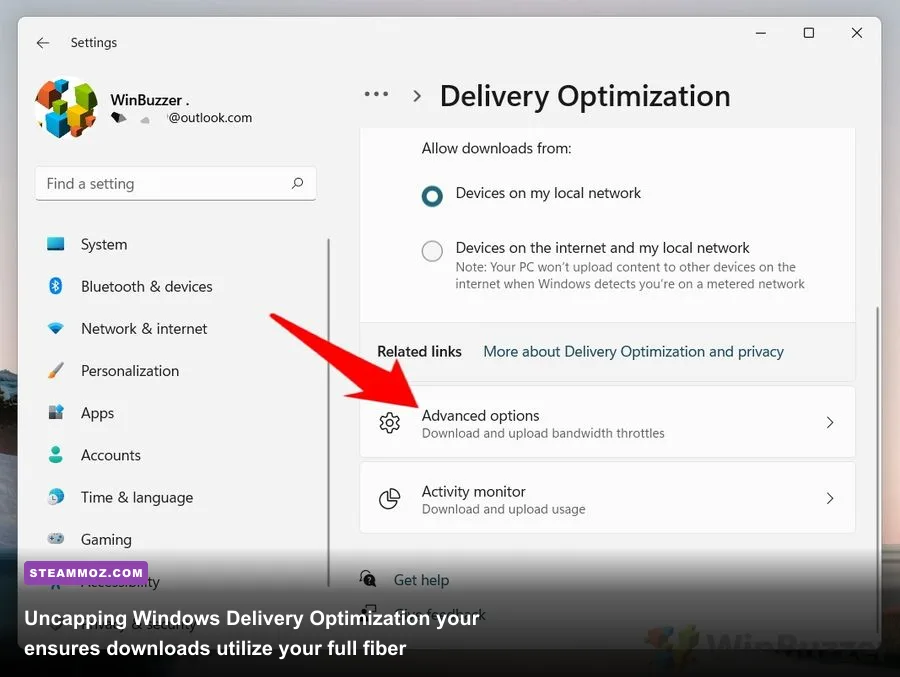Click the Delivery Optimization page title
The image size is (900, 677).
tap(585, 96)
